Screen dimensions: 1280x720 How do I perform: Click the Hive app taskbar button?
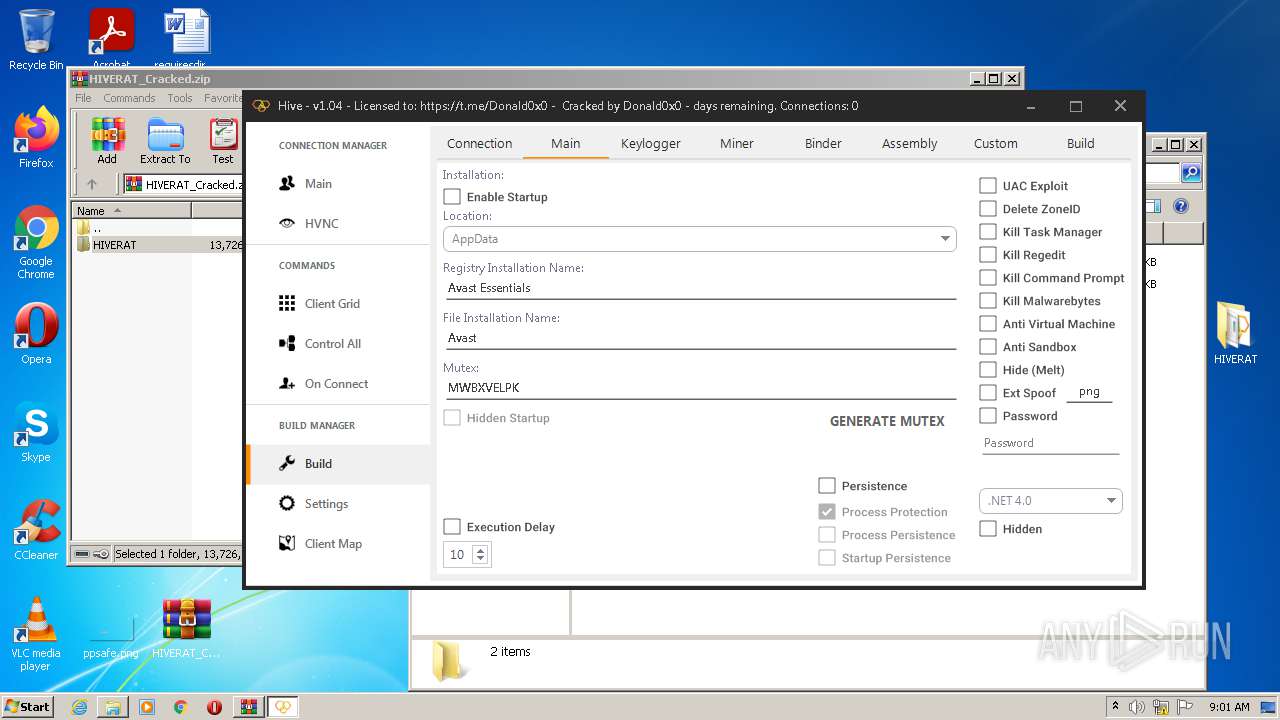[284, 707]
